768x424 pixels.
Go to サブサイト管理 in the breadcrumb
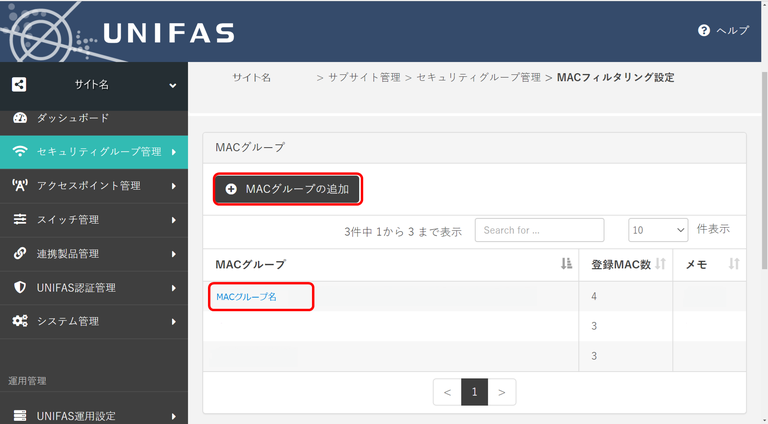coord(364,77)
